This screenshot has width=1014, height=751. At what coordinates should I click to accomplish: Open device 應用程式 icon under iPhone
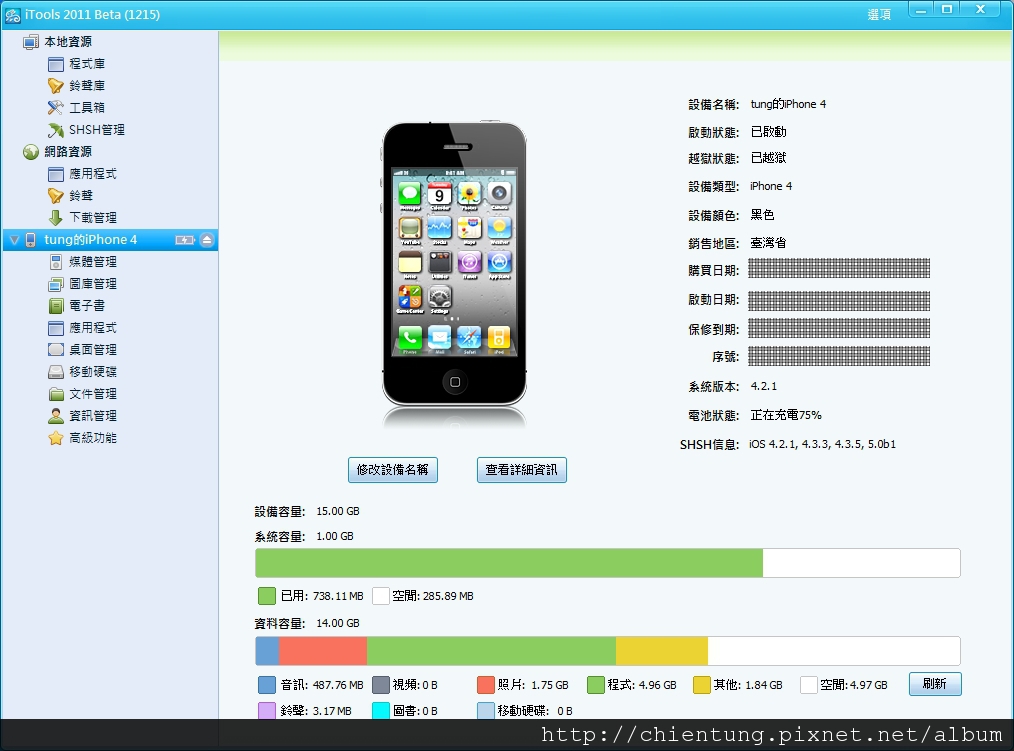click(x=56, y=328)
